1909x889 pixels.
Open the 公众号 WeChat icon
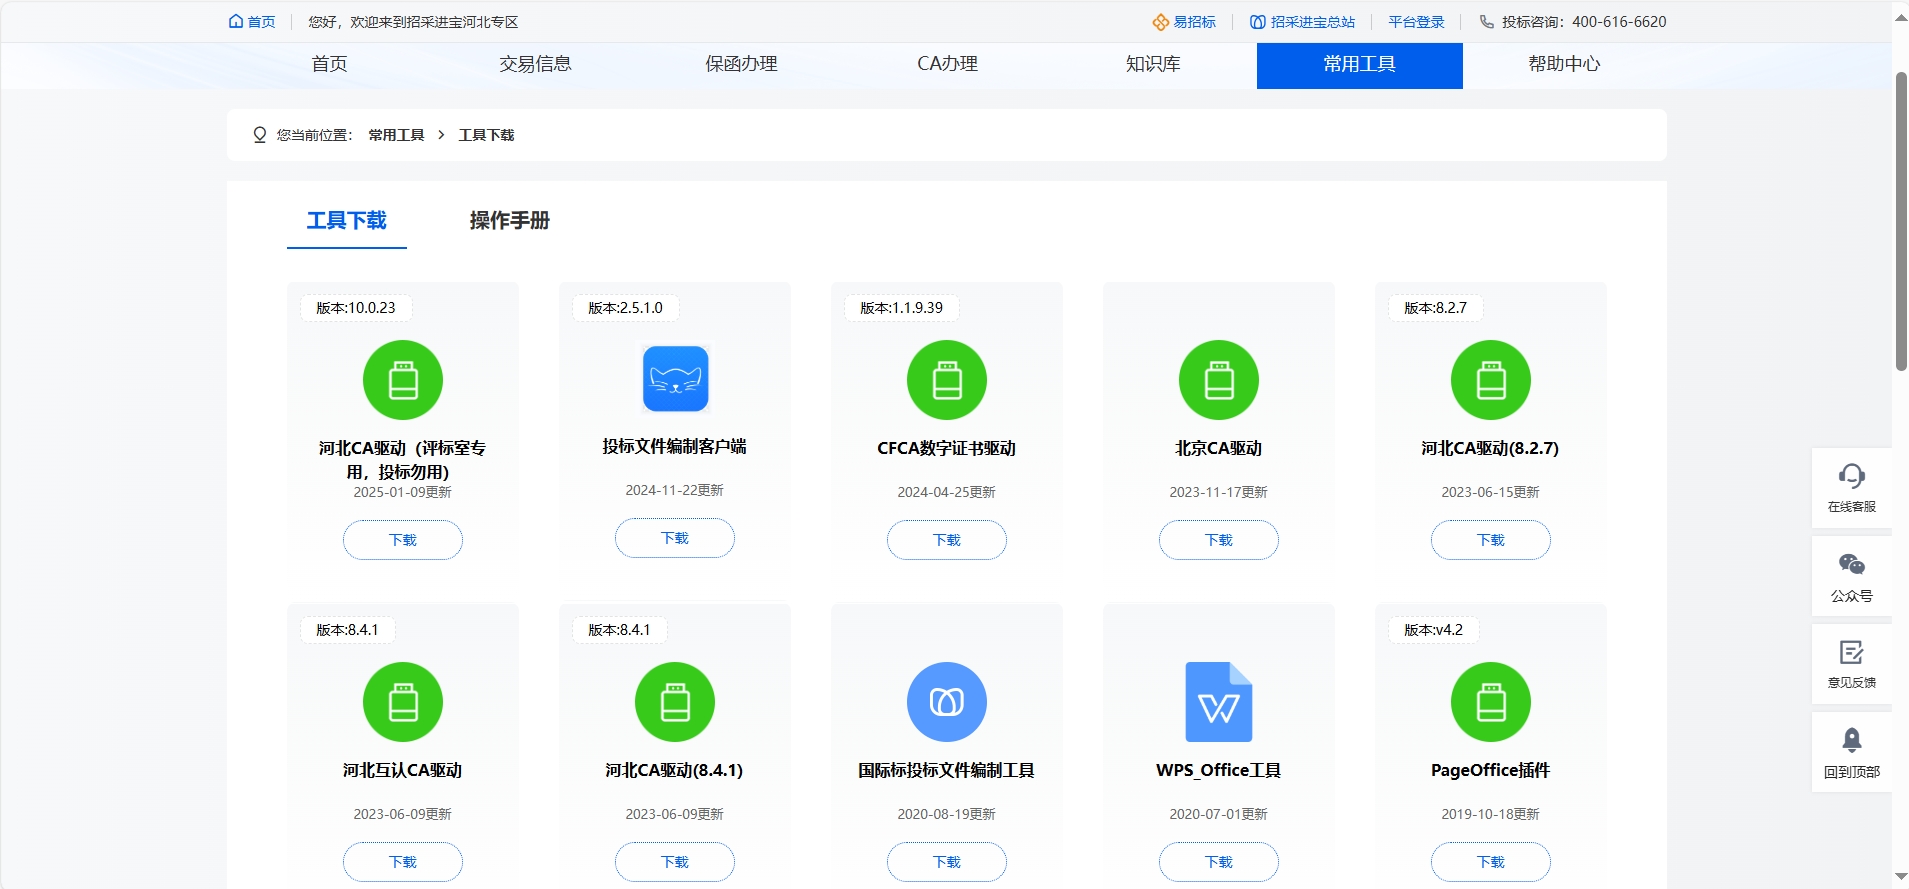(x=1851, y=565)
